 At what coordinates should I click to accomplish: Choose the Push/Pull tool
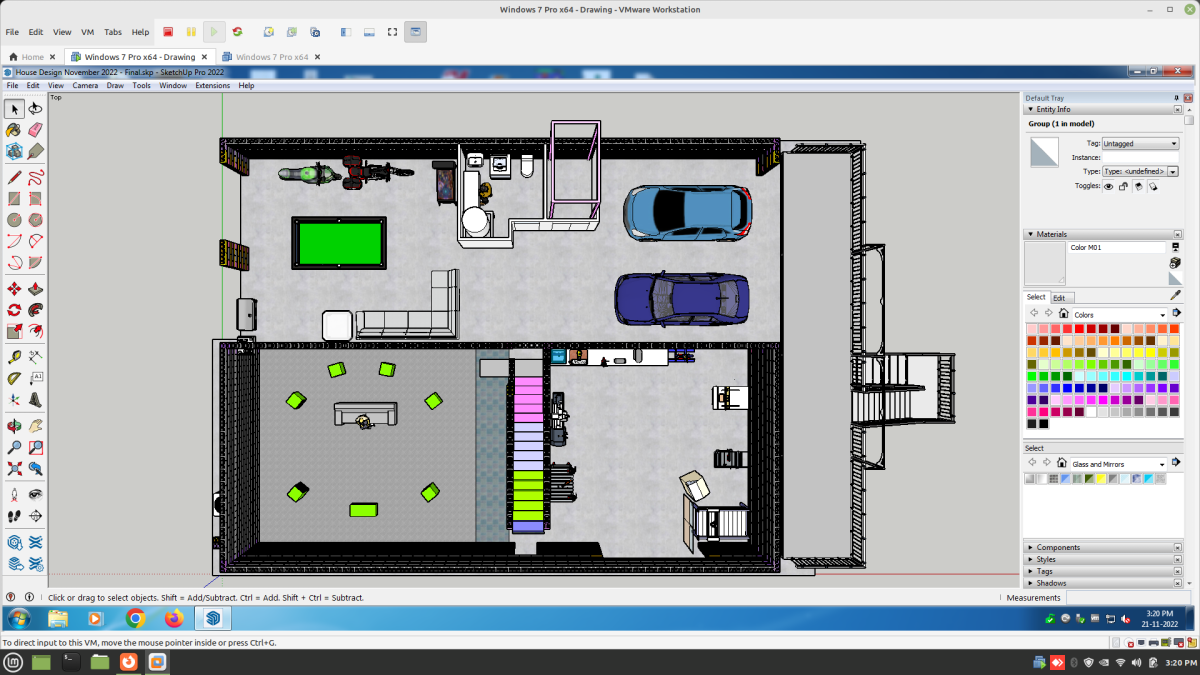36,289
